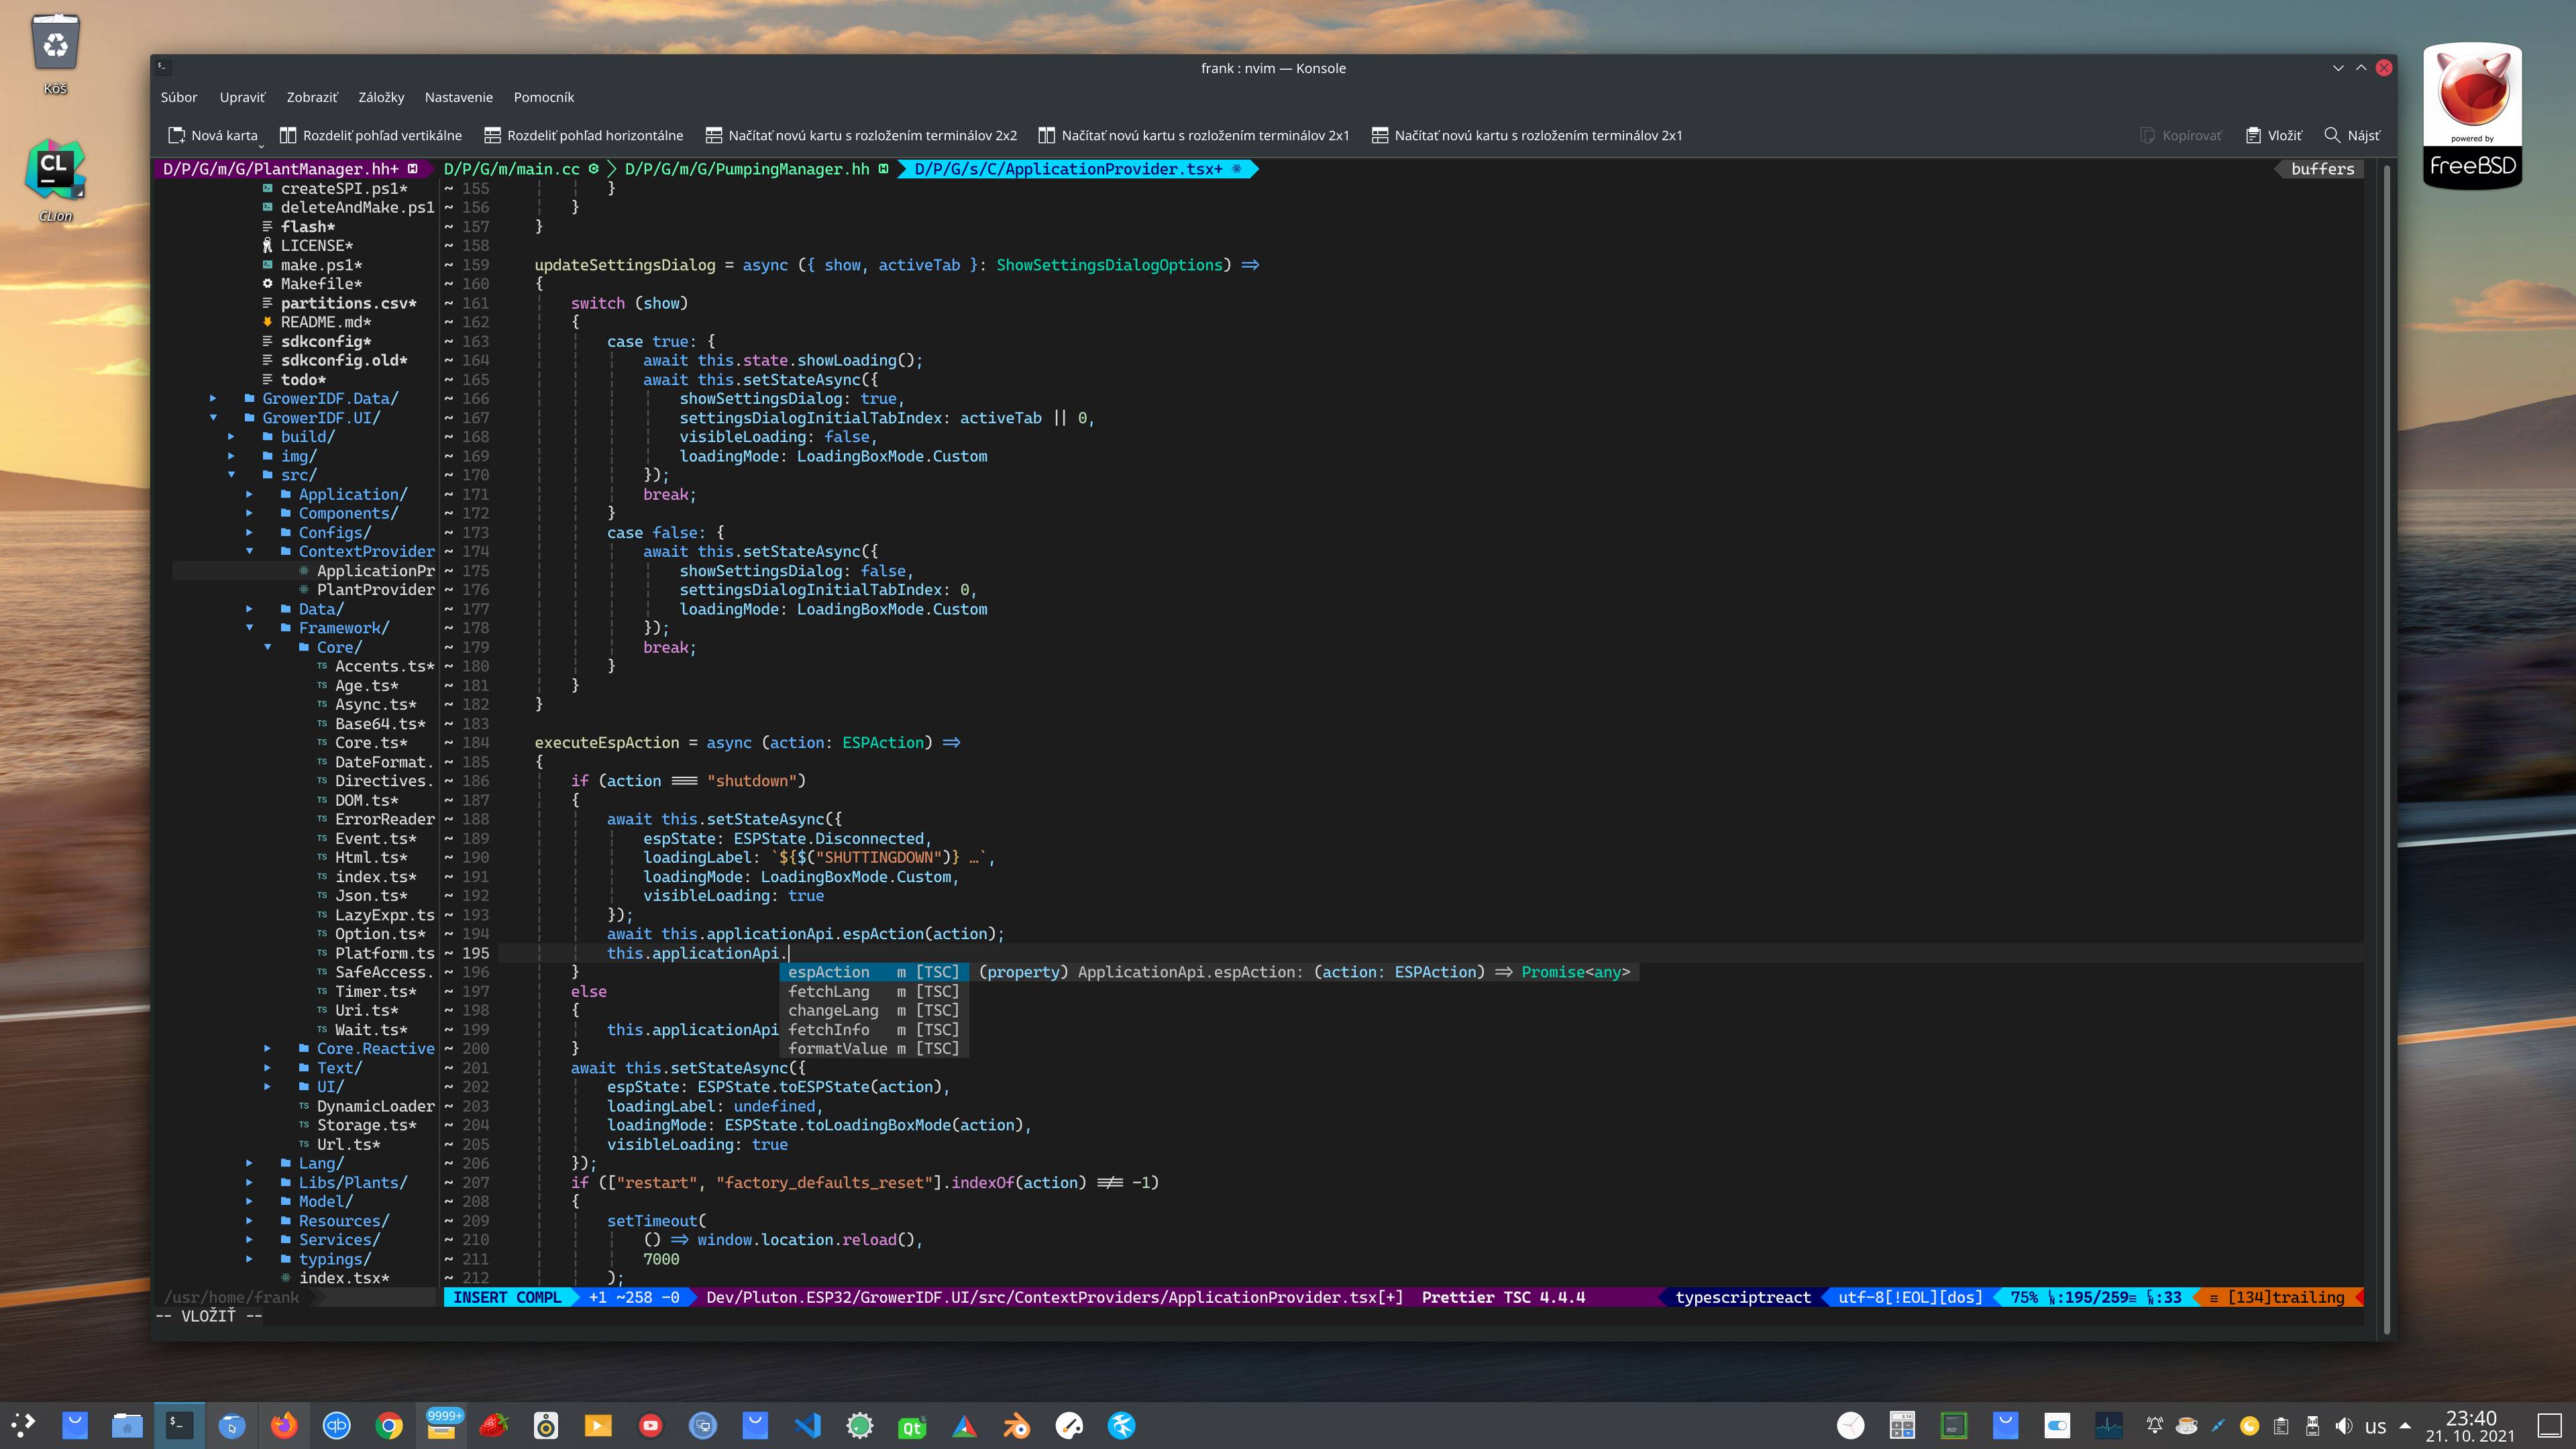Viewport: 2576px width, 1449px height.
Task: Expand the Components folder arrow
Action: coord(249,513)
